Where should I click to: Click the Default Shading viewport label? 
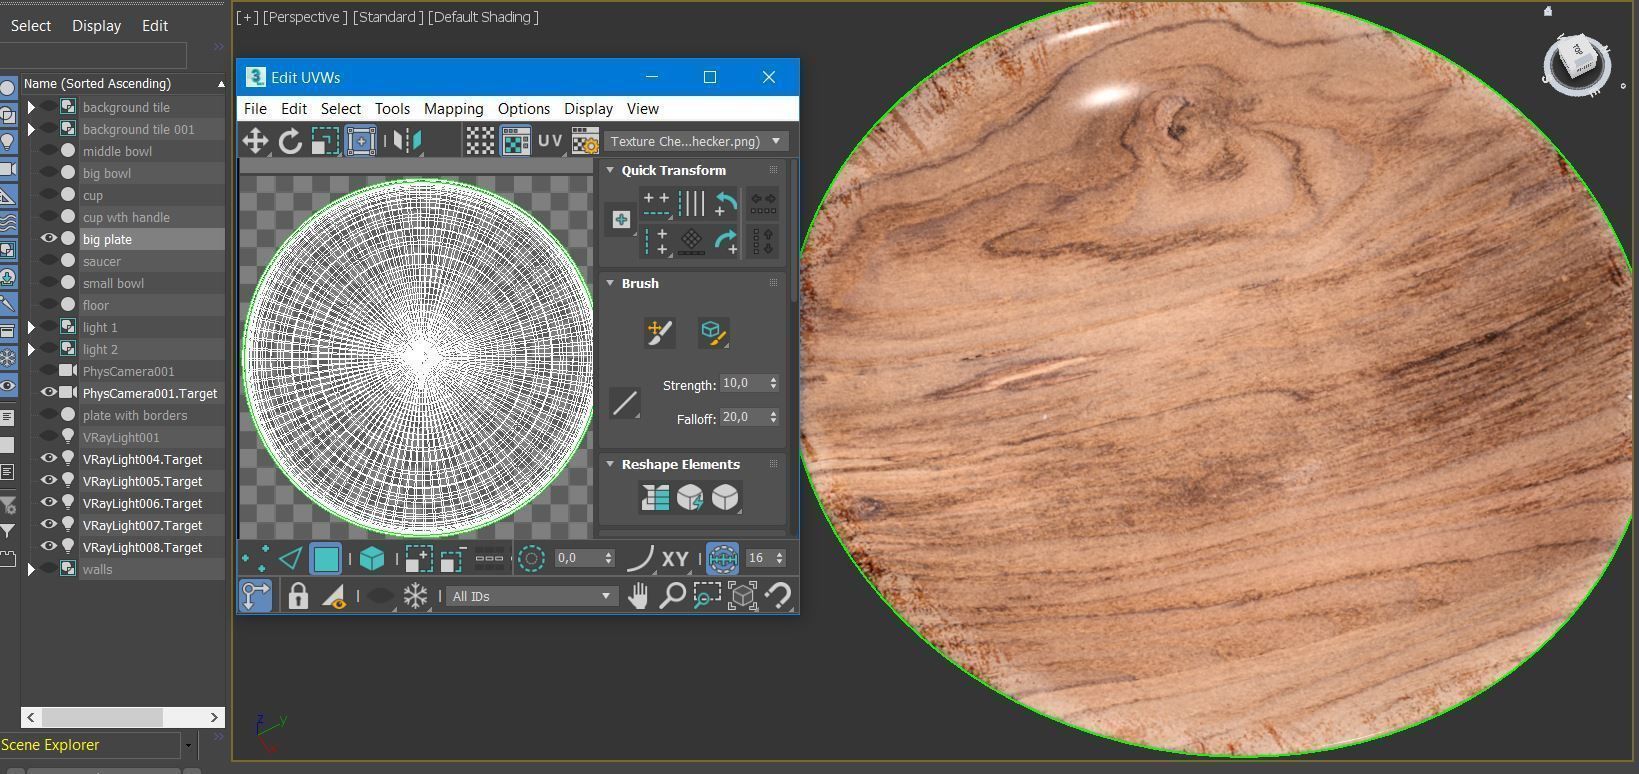pyautogui.click(x=483, y=17)
